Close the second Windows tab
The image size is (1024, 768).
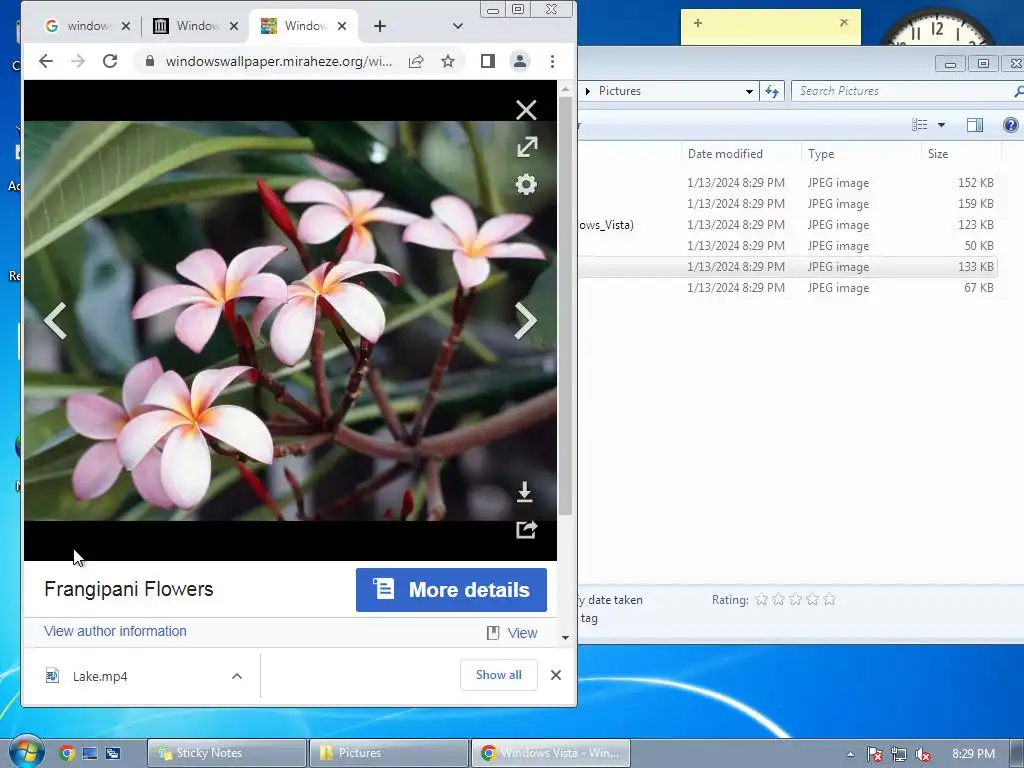click(234, 26)
